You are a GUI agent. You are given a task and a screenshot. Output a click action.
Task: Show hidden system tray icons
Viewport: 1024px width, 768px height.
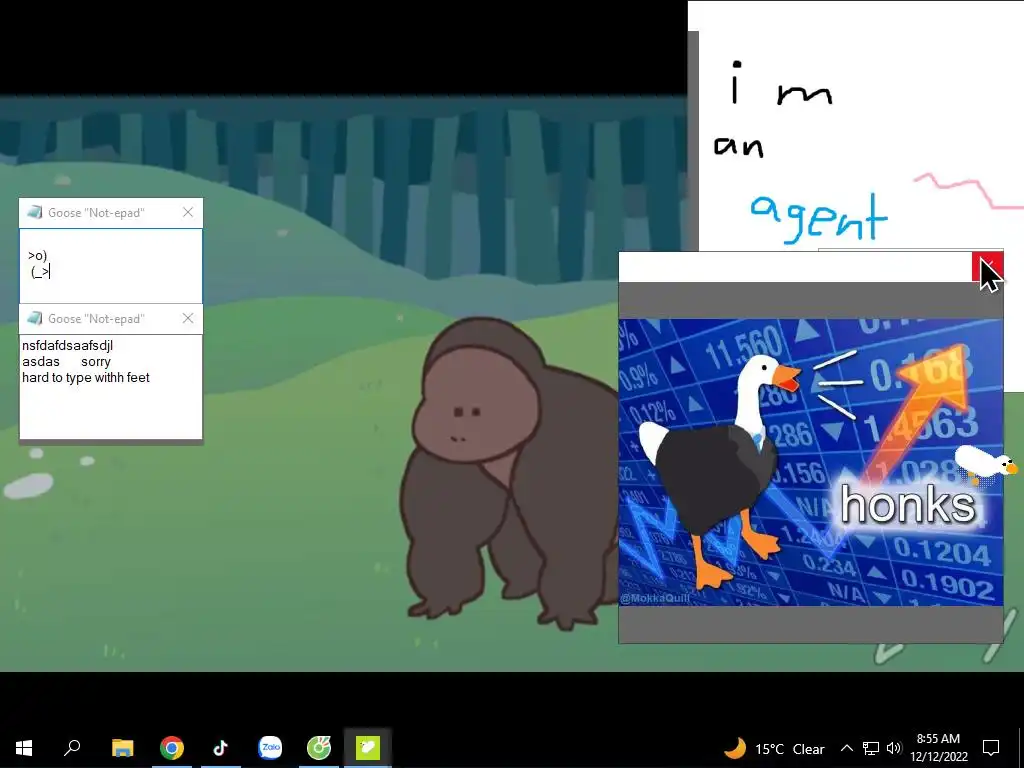pyautogui.click(x=846, y=748)
